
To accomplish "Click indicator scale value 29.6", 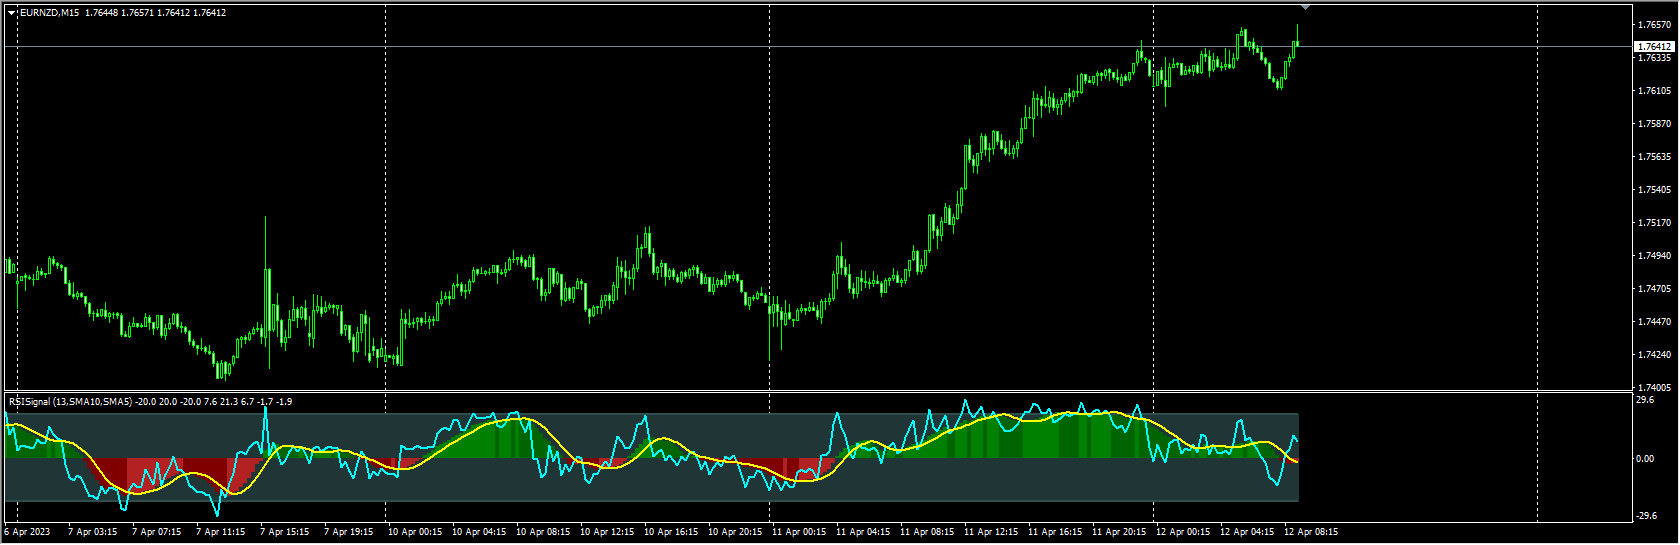I will coord(1645,400).
